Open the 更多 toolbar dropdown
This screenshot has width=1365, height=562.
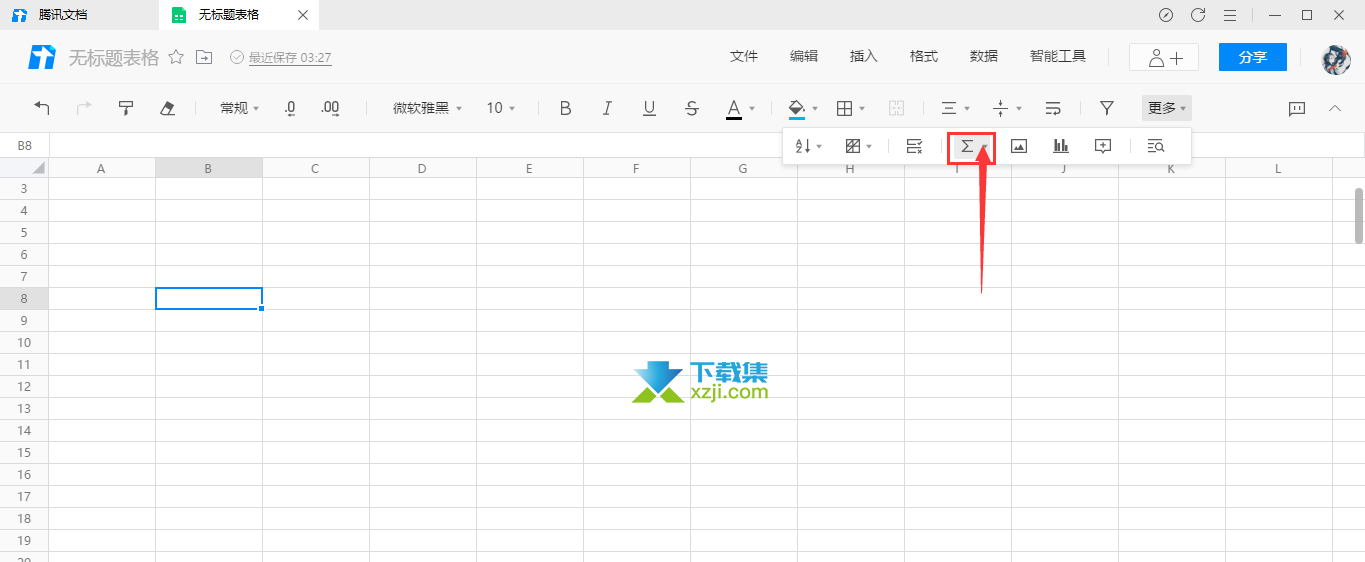(x=1167, y=108)
